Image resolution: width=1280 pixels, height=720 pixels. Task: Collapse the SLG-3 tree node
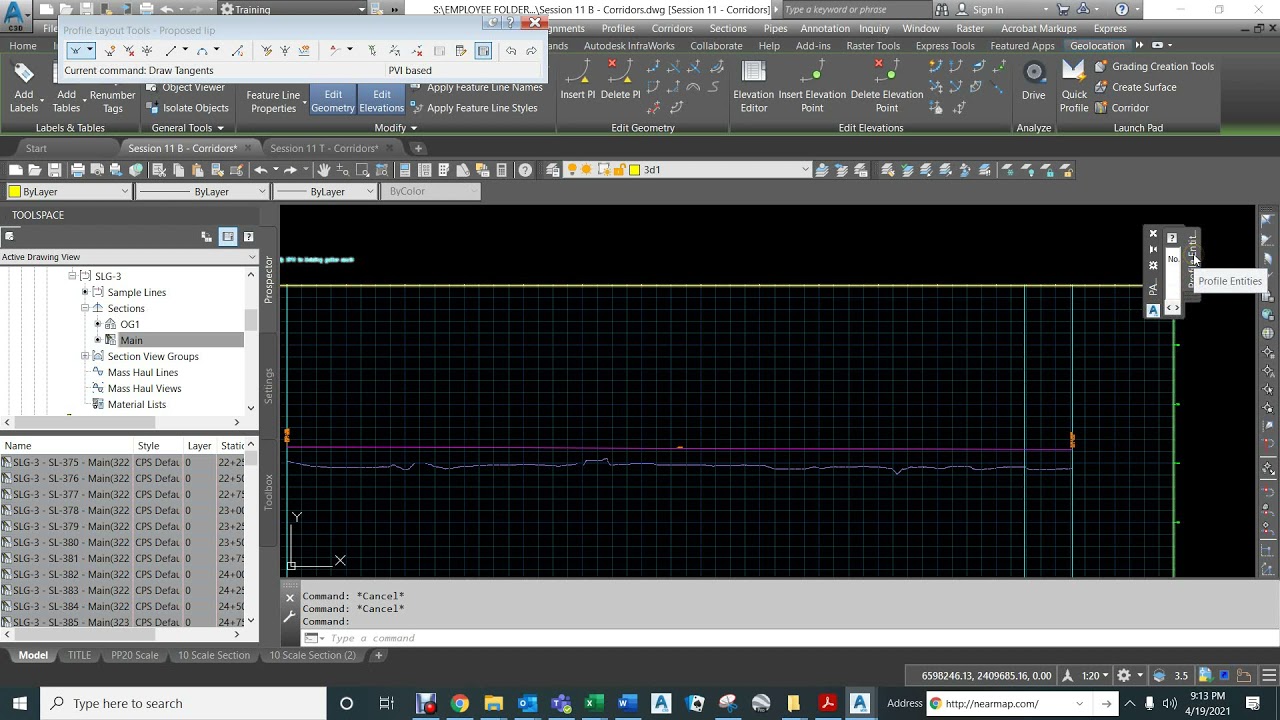(x=72, y=276)
